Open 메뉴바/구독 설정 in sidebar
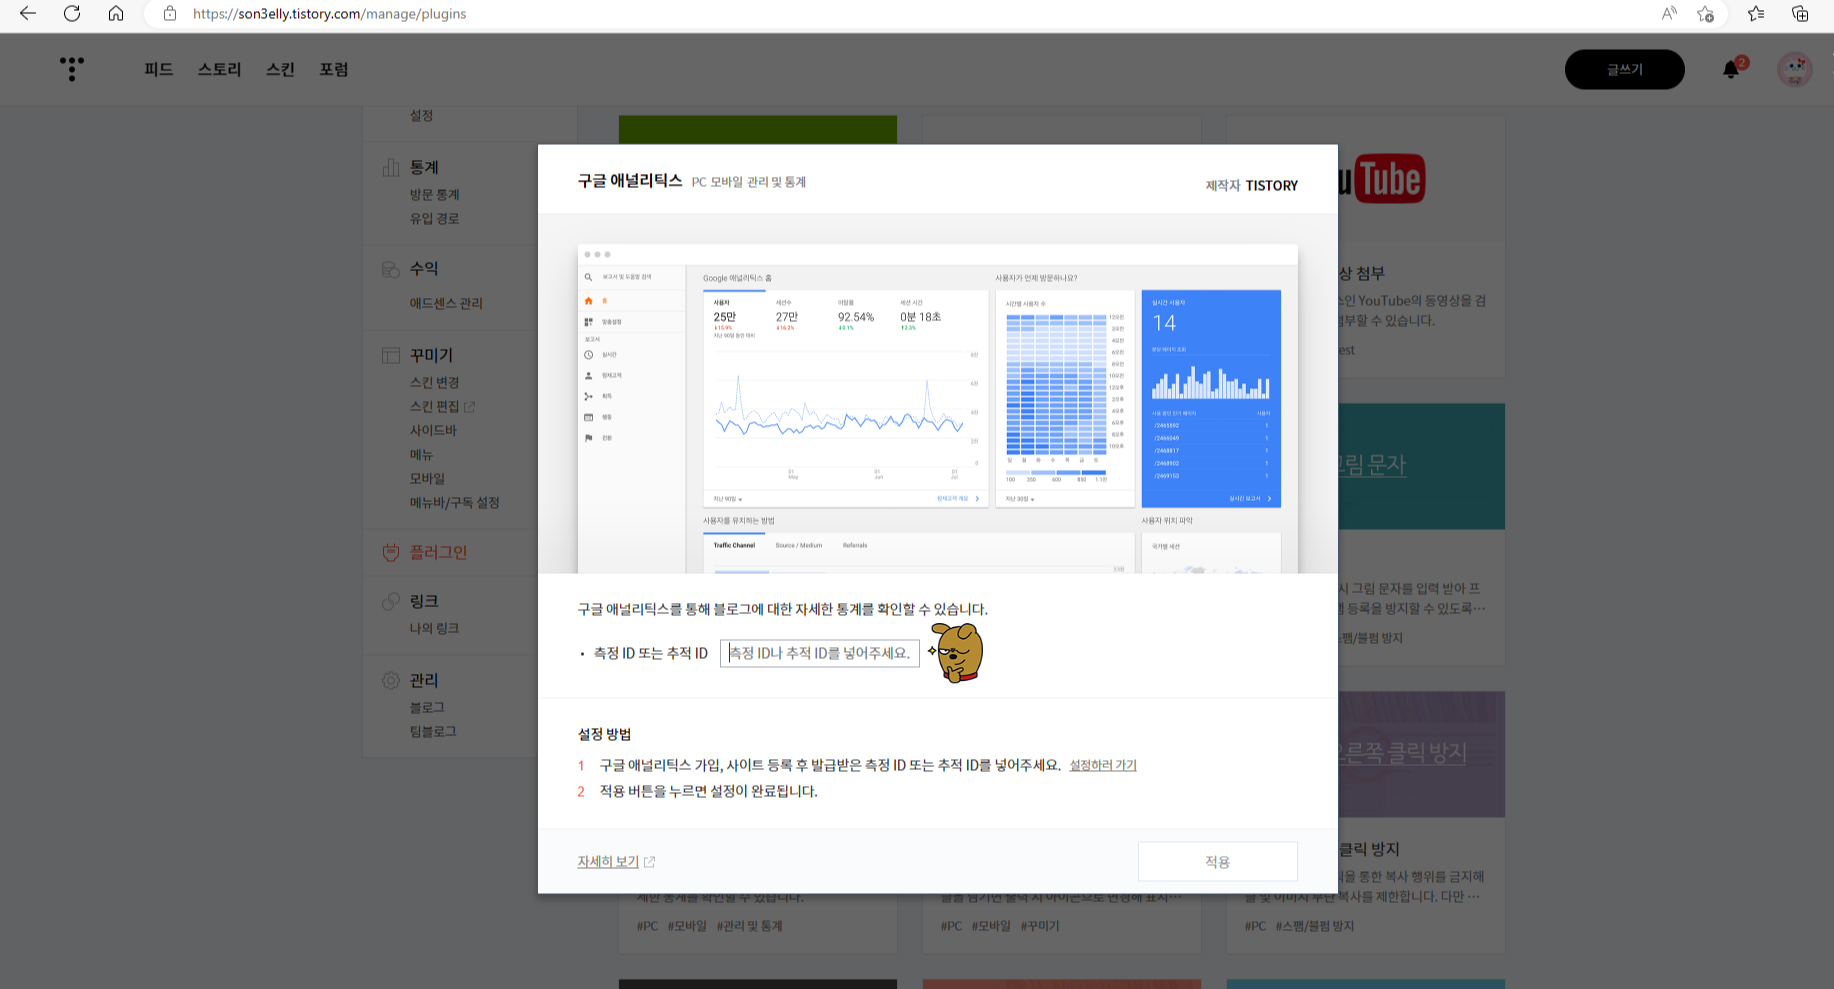Image resolution: width=1834 pixels, height=989 pixels. tap(454, 503)
